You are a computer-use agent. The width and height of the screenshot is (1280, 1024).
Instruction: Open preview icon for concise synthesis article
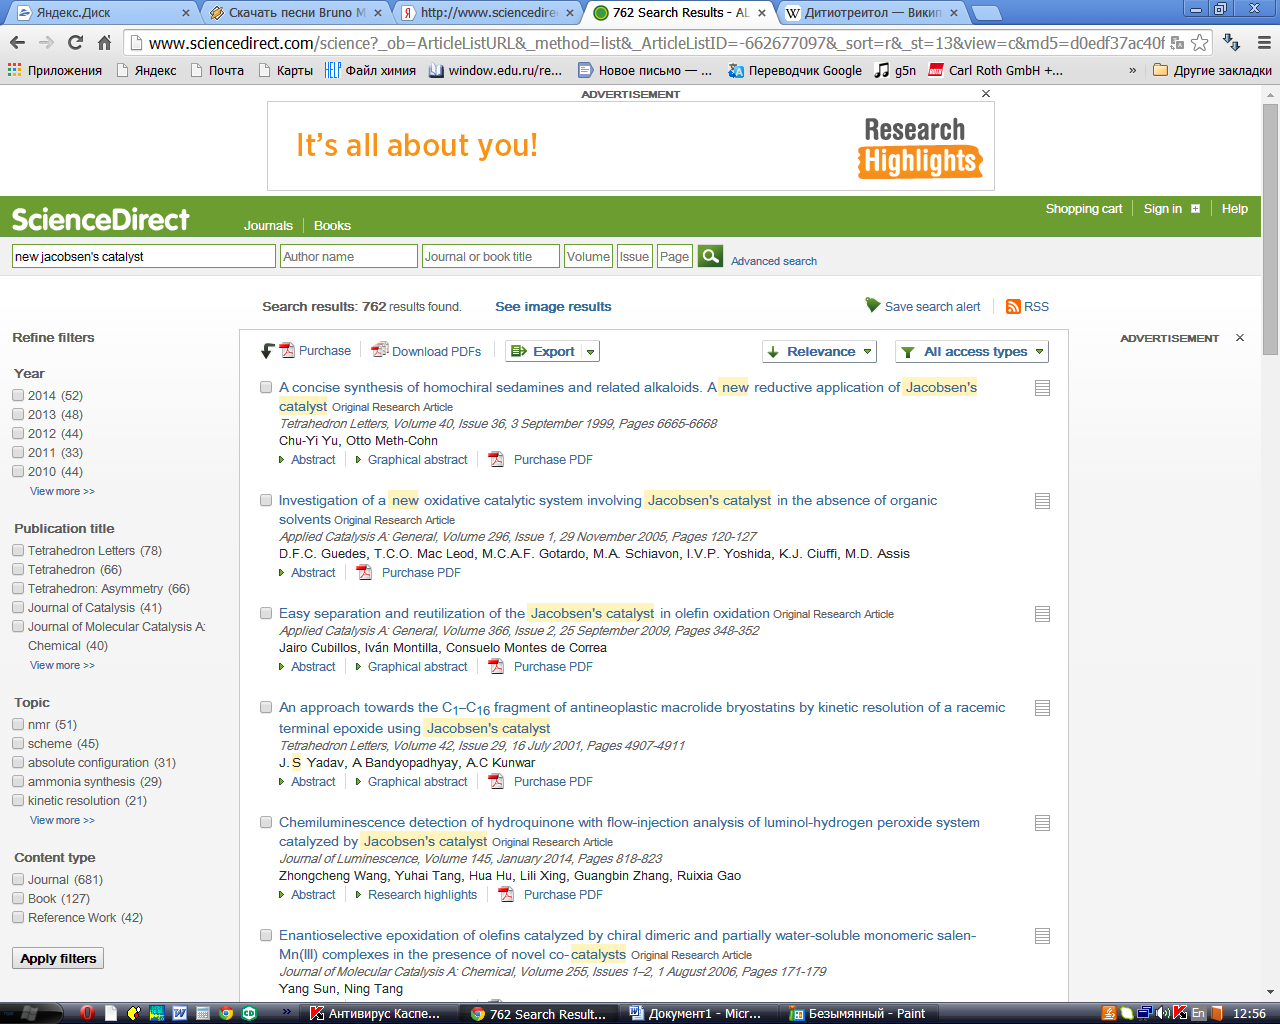tap(1042, 388)
